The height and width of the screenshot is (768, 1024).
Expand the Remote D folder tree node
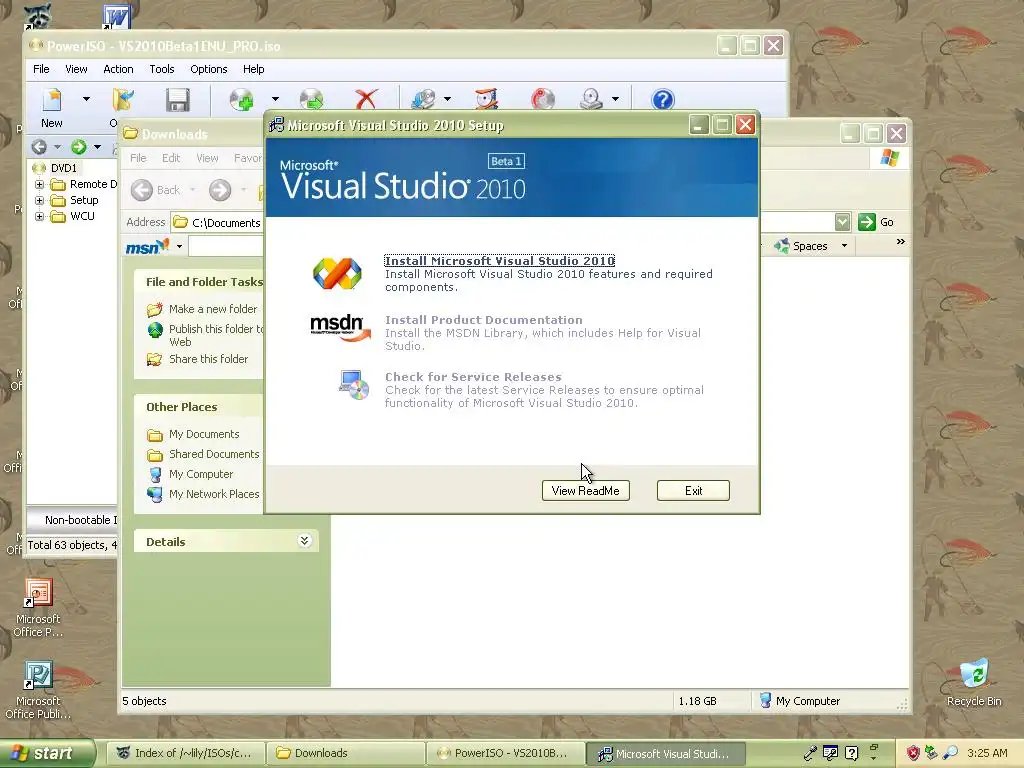tap(39, 184)
